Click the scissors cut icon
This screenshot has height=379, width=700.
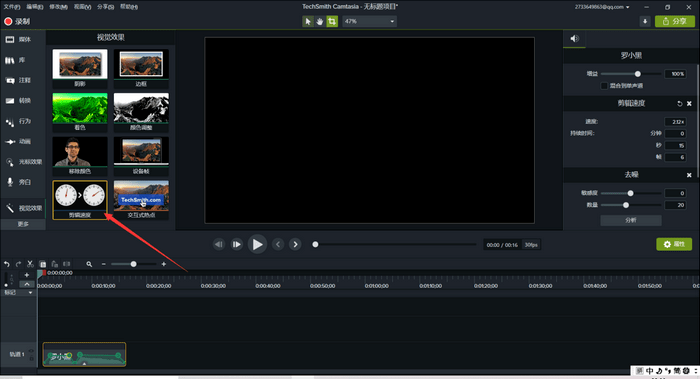coord(30,264)
